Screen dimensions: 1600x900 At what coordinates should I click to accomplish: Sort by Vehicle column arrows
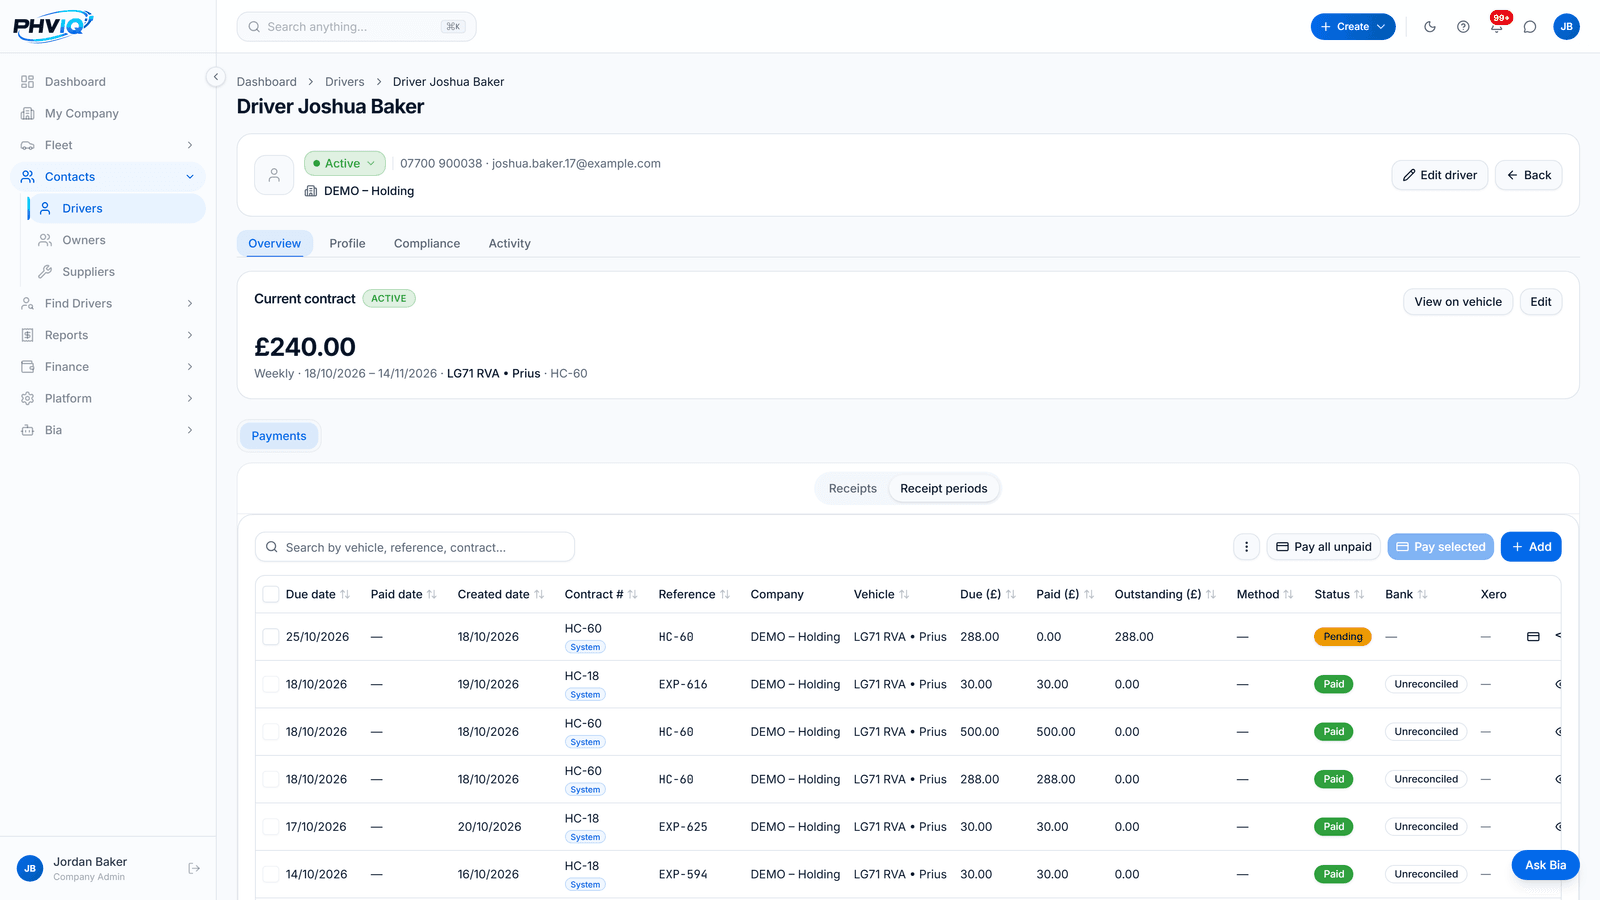(904, 594)
